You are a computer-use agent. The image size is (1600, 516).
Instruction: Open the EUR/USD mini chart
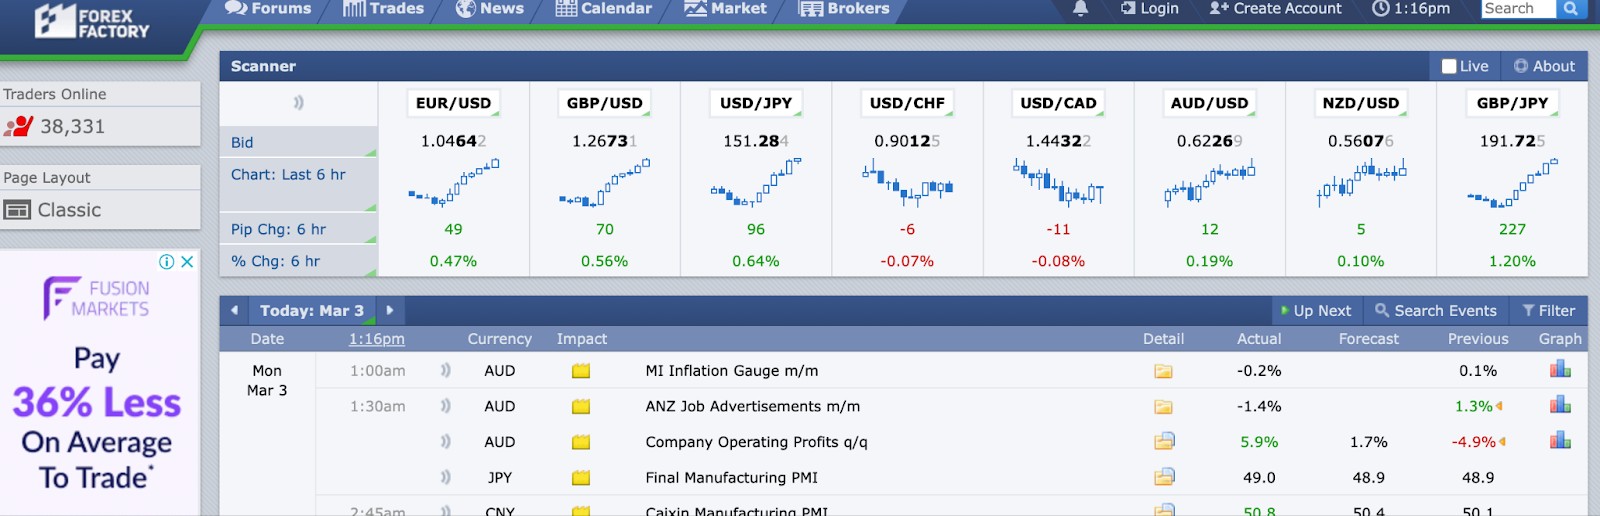(x=454, y=183)
